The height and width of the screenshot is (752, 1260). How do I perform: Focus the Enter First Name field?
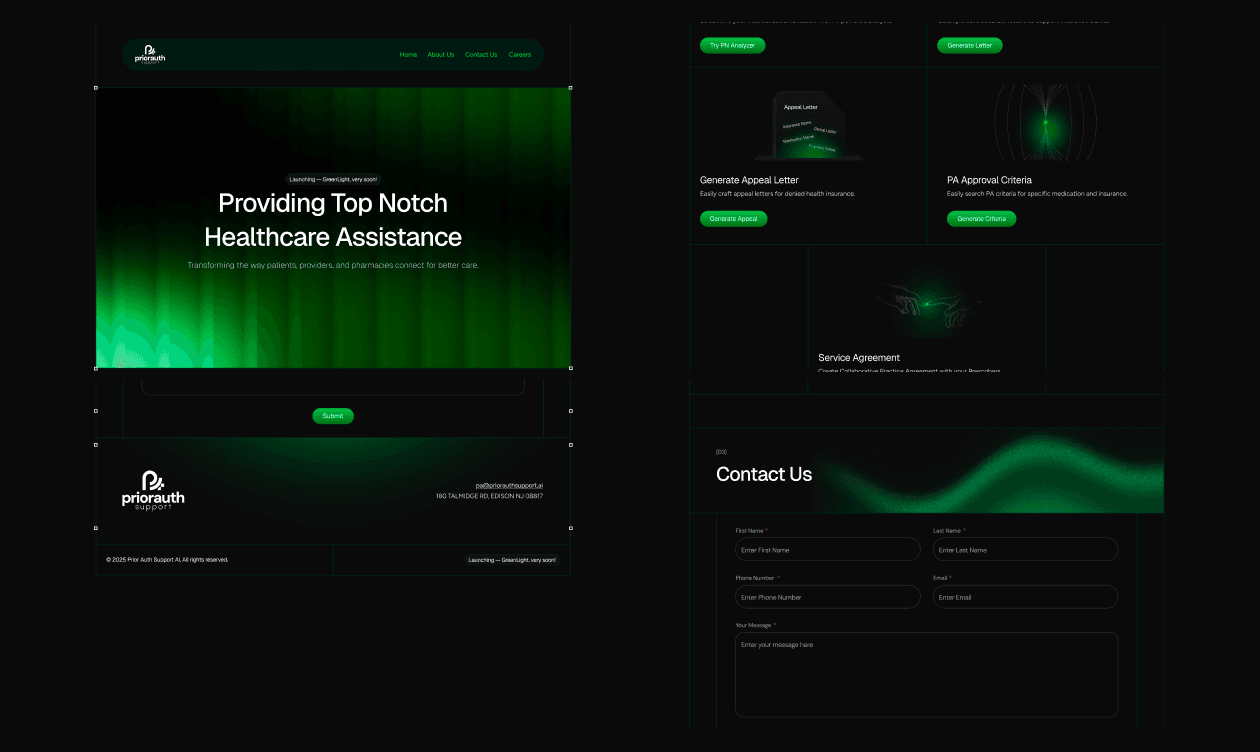click(828, 549)
